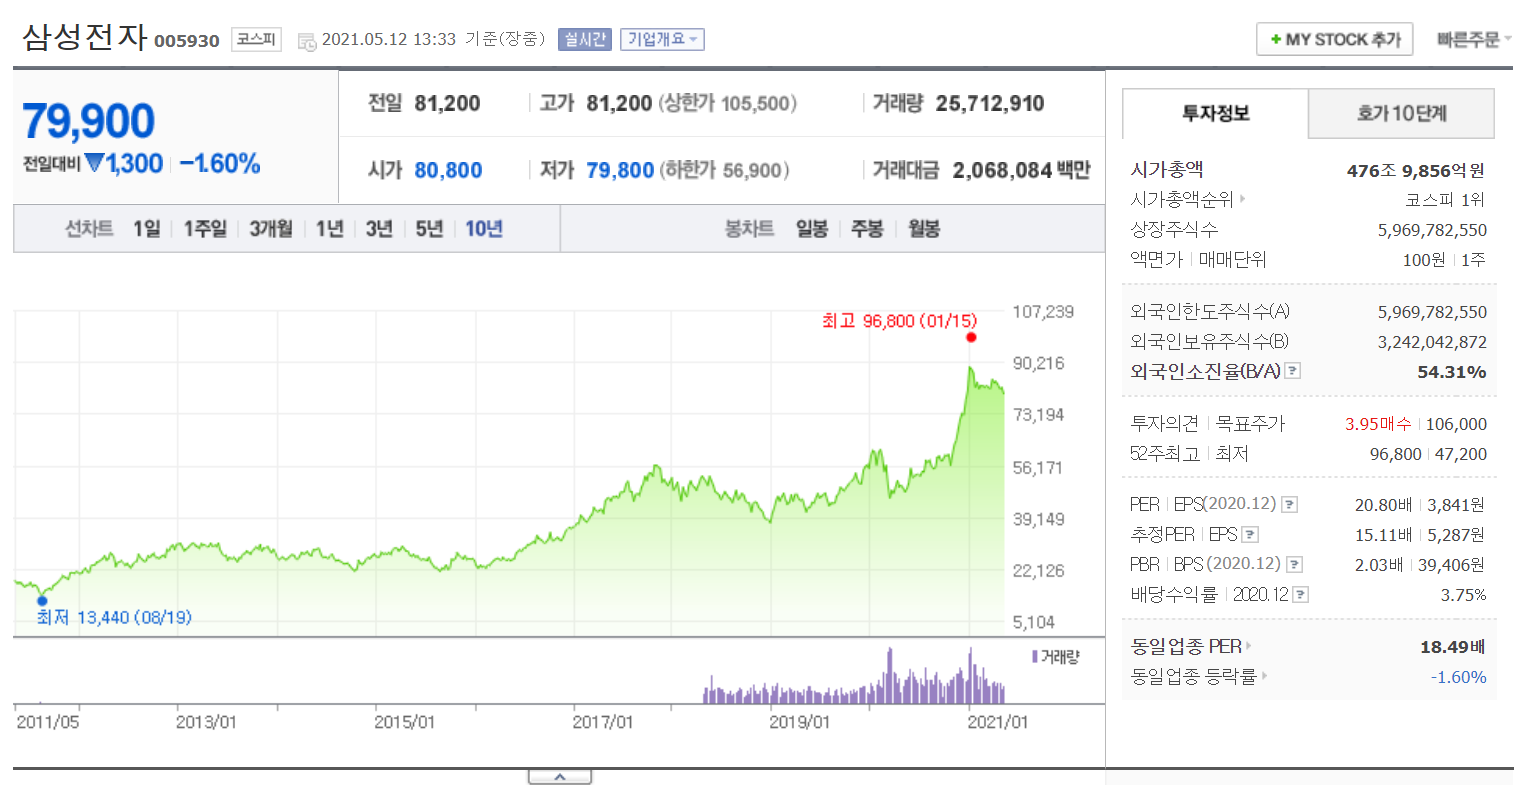1522x785 pixels.
Task: Click the 동일업종 PER 18.49배 value
Action: point(1453,647)
